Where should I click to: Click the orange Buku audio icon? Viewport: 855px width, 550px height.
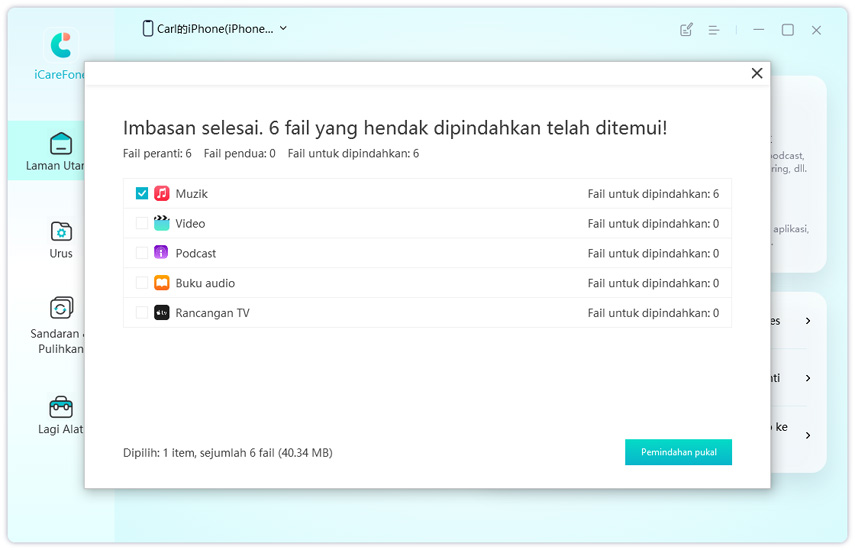click(162, 283)
